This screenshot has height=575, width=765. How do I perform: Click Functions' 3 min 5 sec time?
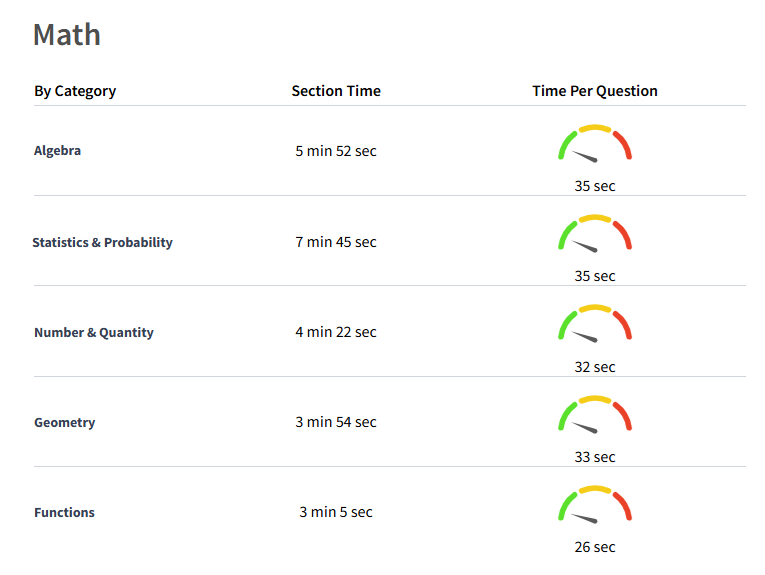336,512
